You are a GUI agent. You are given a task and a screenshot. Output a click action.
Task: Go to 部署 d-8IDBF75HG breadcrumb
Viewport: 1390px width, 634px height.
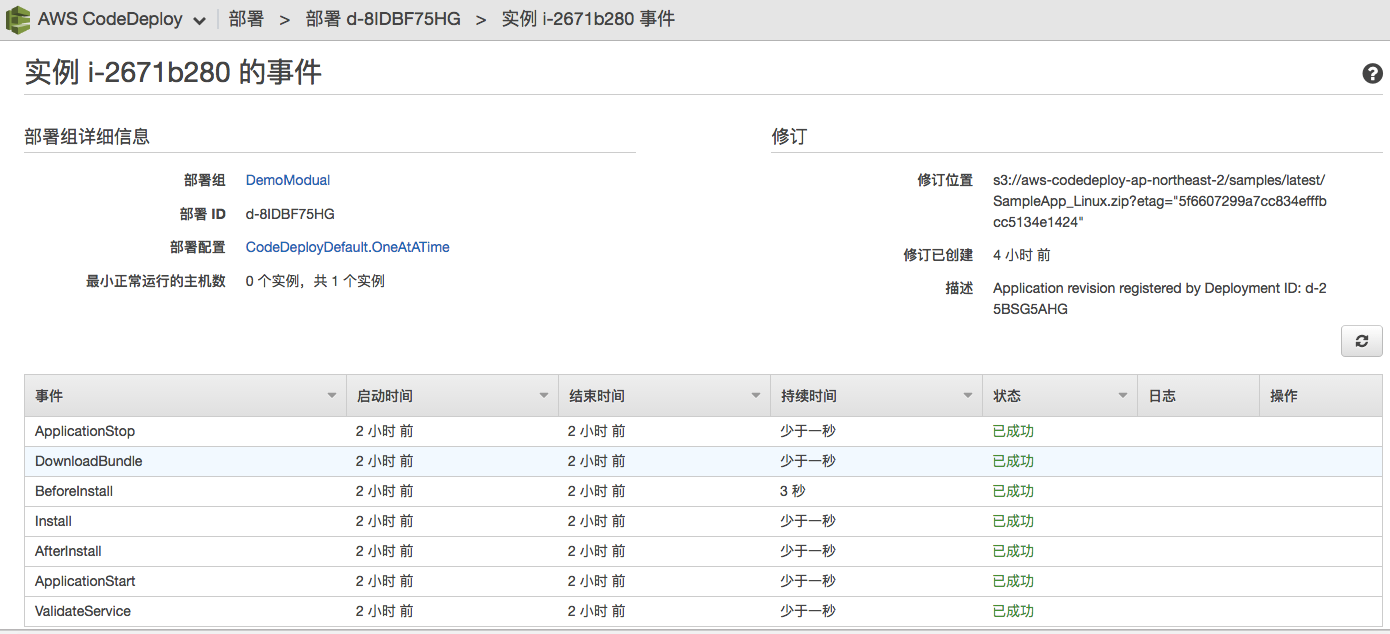pos(383,19)
